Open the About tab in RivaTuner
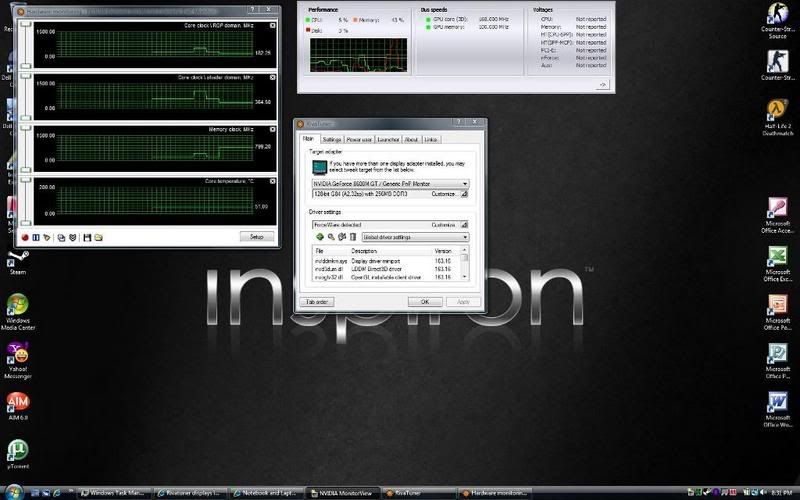Viewport: 800px width, 500px height. pos(411,139)
